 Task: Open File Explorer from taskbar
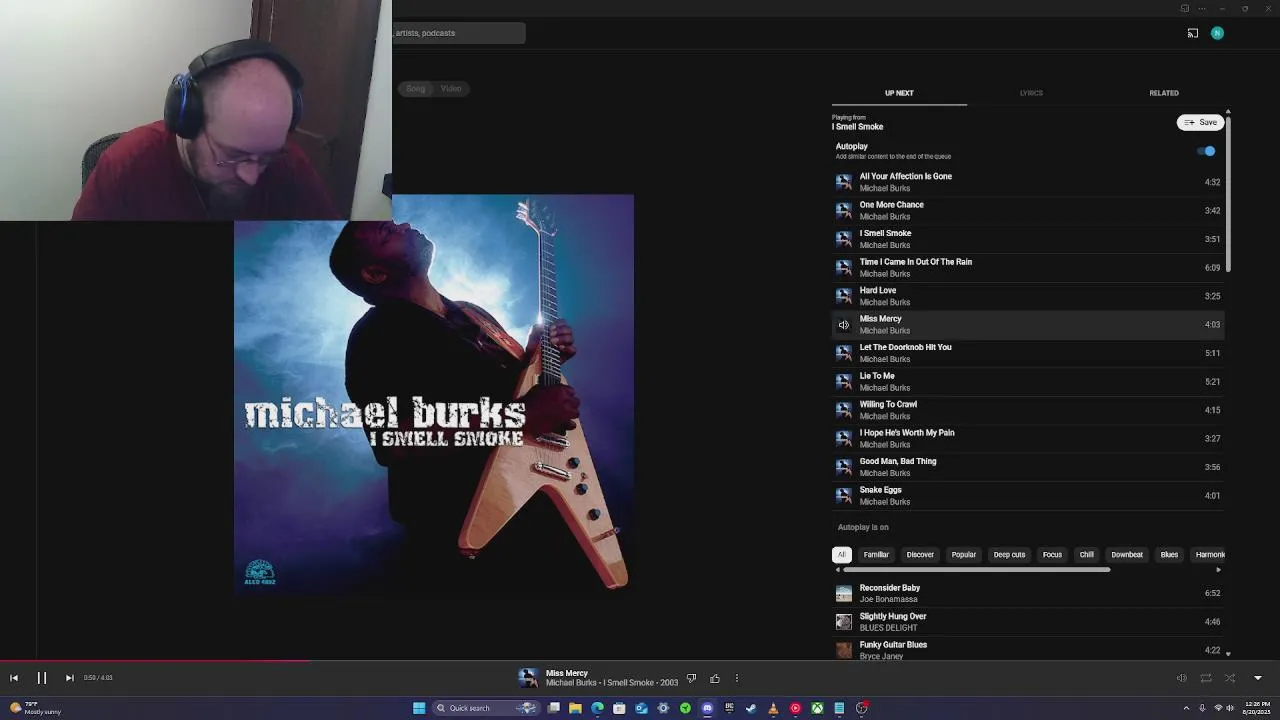click(x=575, y=708)
